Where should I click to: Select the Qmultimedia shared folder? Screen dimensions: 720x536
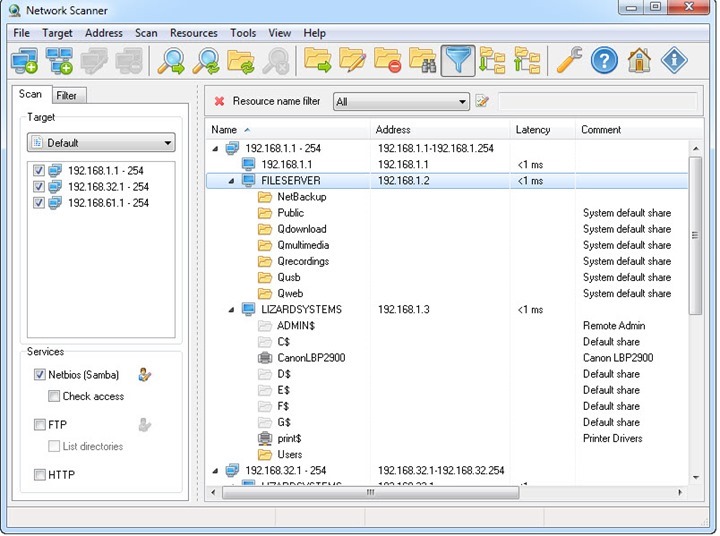[x=302, y=245]
